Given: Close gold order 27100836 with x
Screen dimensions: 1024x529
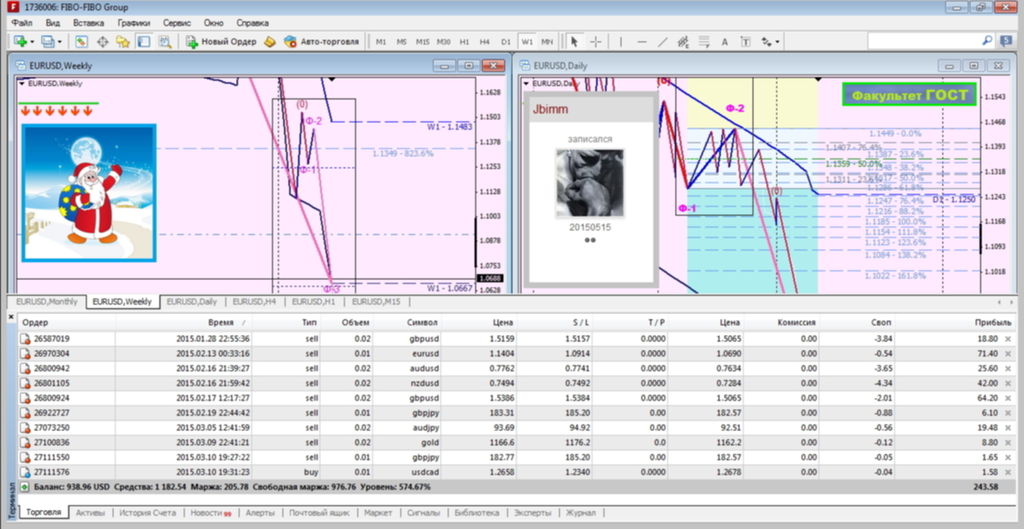Looking at the screenshot, I should pyautogui.click(x=1008, y=442).
